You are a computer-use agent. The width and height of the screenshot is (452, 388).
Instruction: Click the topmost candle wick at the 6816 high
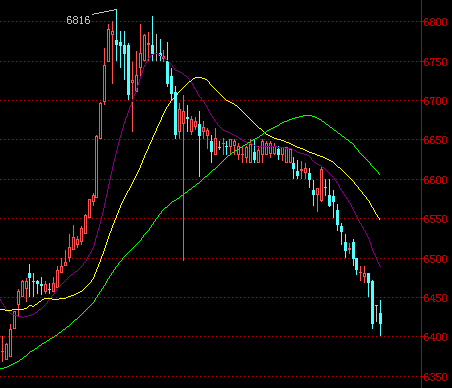point(116,25)
